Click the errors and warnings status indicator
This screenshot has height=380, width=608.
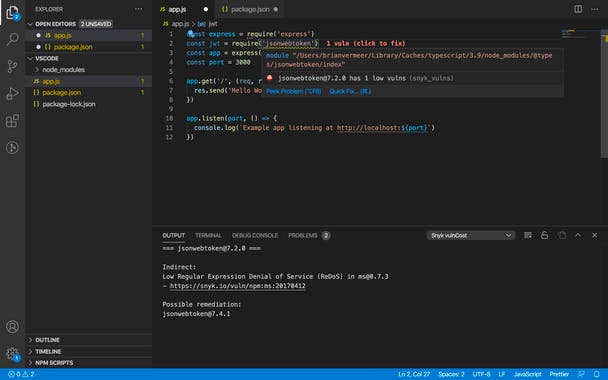tap(21, 374)
